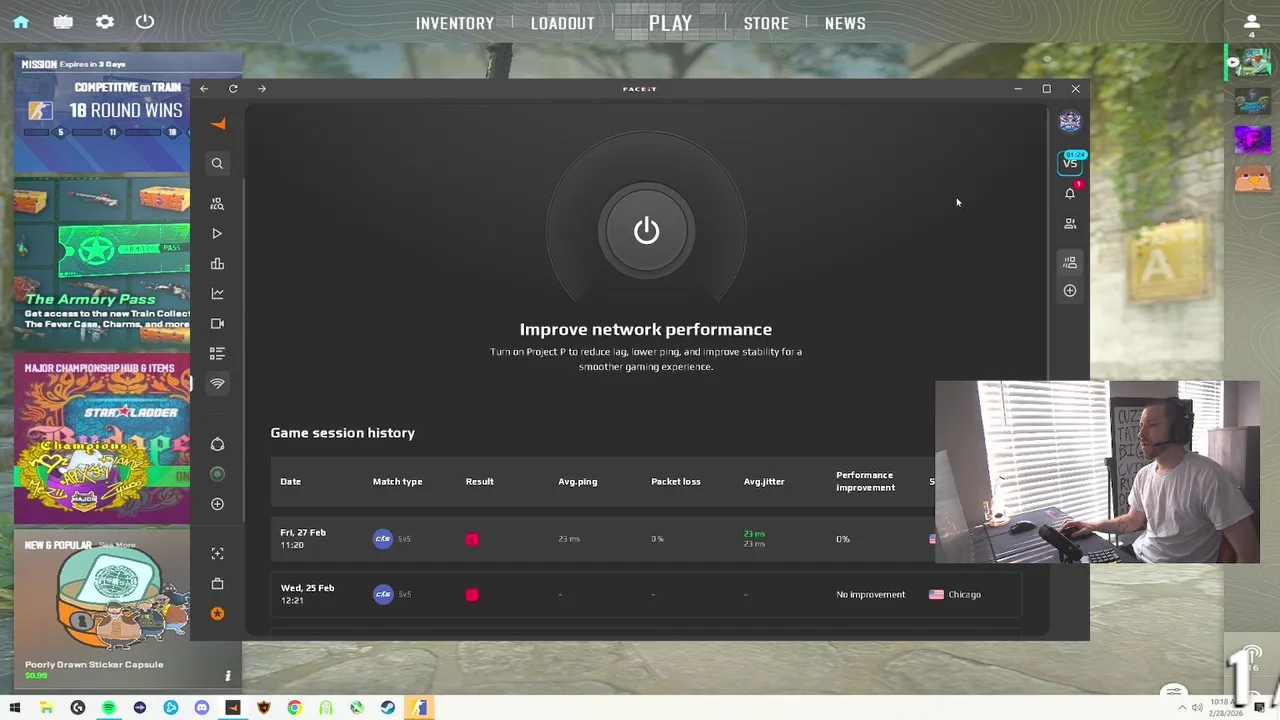This screenshot has height=720, width=1280.
Task: Go back in the FACEIT window
Action: click(x=204, y=89)
